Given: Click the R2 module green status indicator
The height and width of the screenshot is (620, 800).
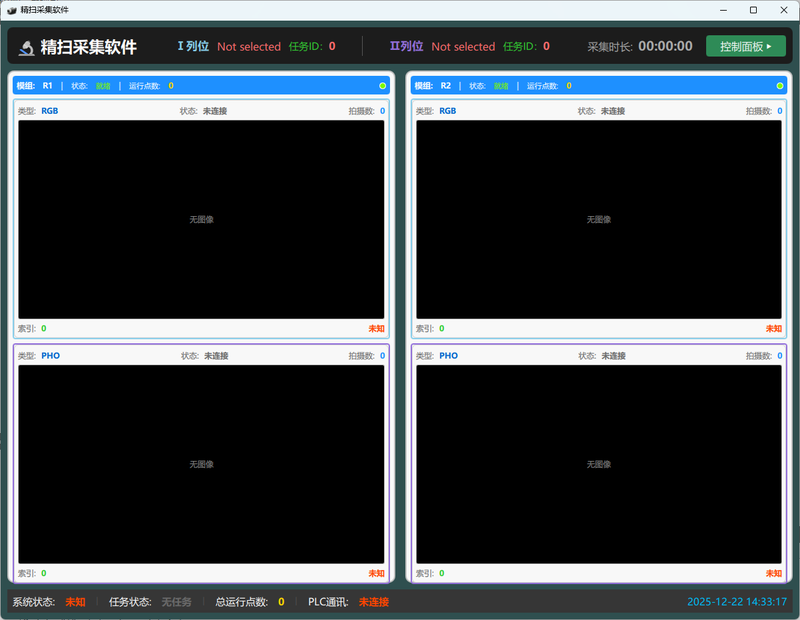Looking at the screenshot, I should click(780, 86).
